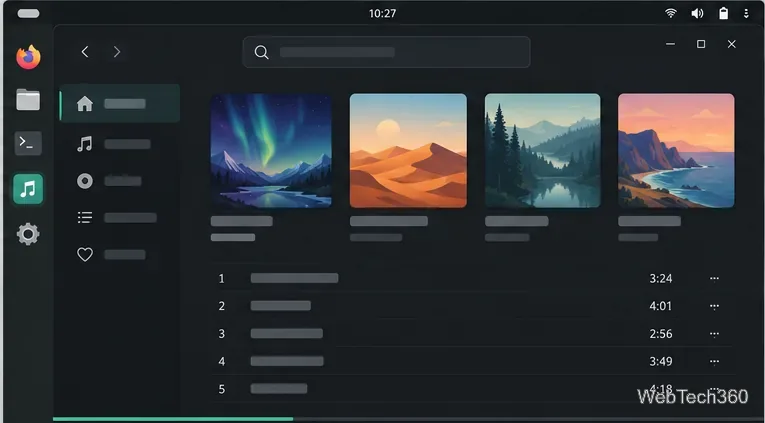Open Settings gear in the dock

(x=28, y=234)
